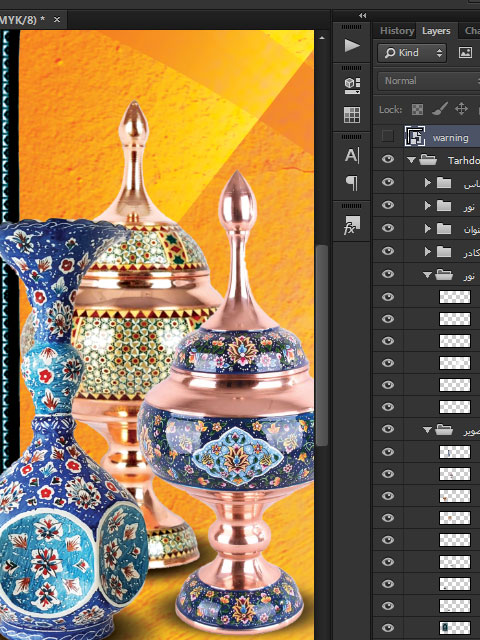This screenshot has height=640, width=480.
Task: Select the warning layer name
Action: pyautogui.click(x=450, y=138)
